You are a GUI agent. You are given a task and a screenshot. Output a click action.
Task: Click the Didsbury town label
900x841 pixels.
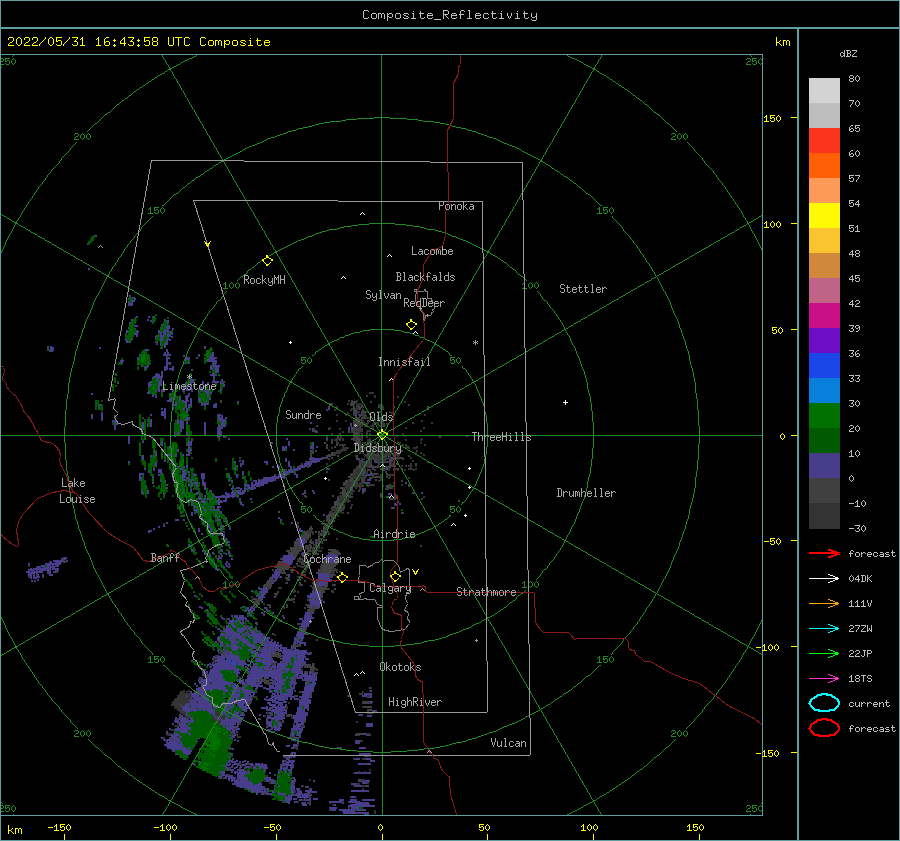[377, 448]
